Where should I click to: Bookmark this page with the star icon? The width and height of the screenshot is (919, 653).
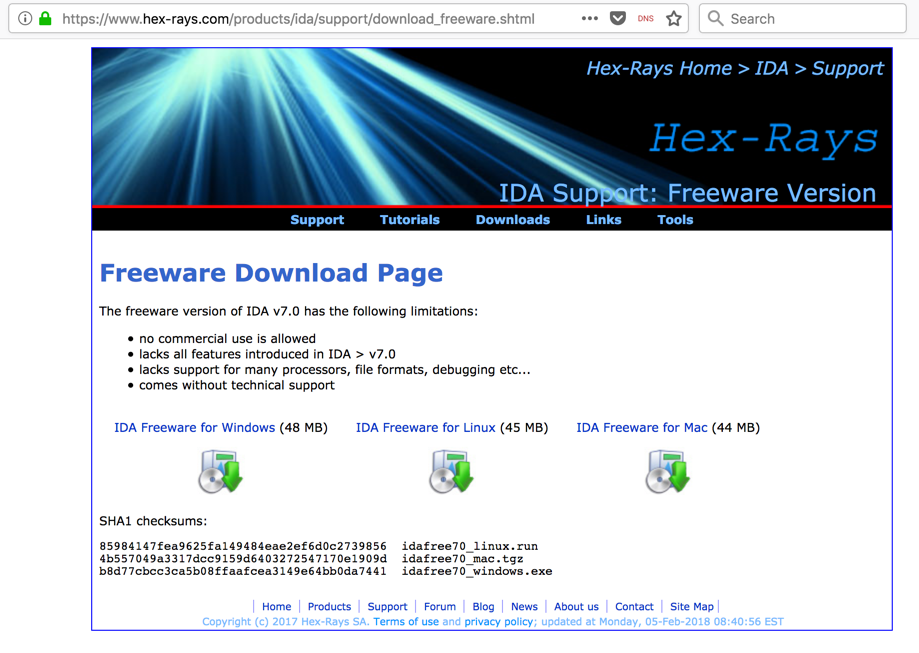pos(673,19)
